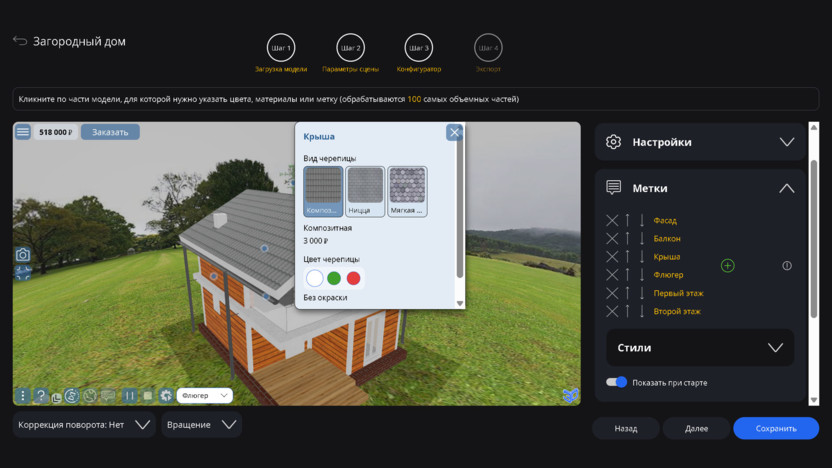
Task: Click the blue logo icon in viewer corner
Action: [570, 395]
